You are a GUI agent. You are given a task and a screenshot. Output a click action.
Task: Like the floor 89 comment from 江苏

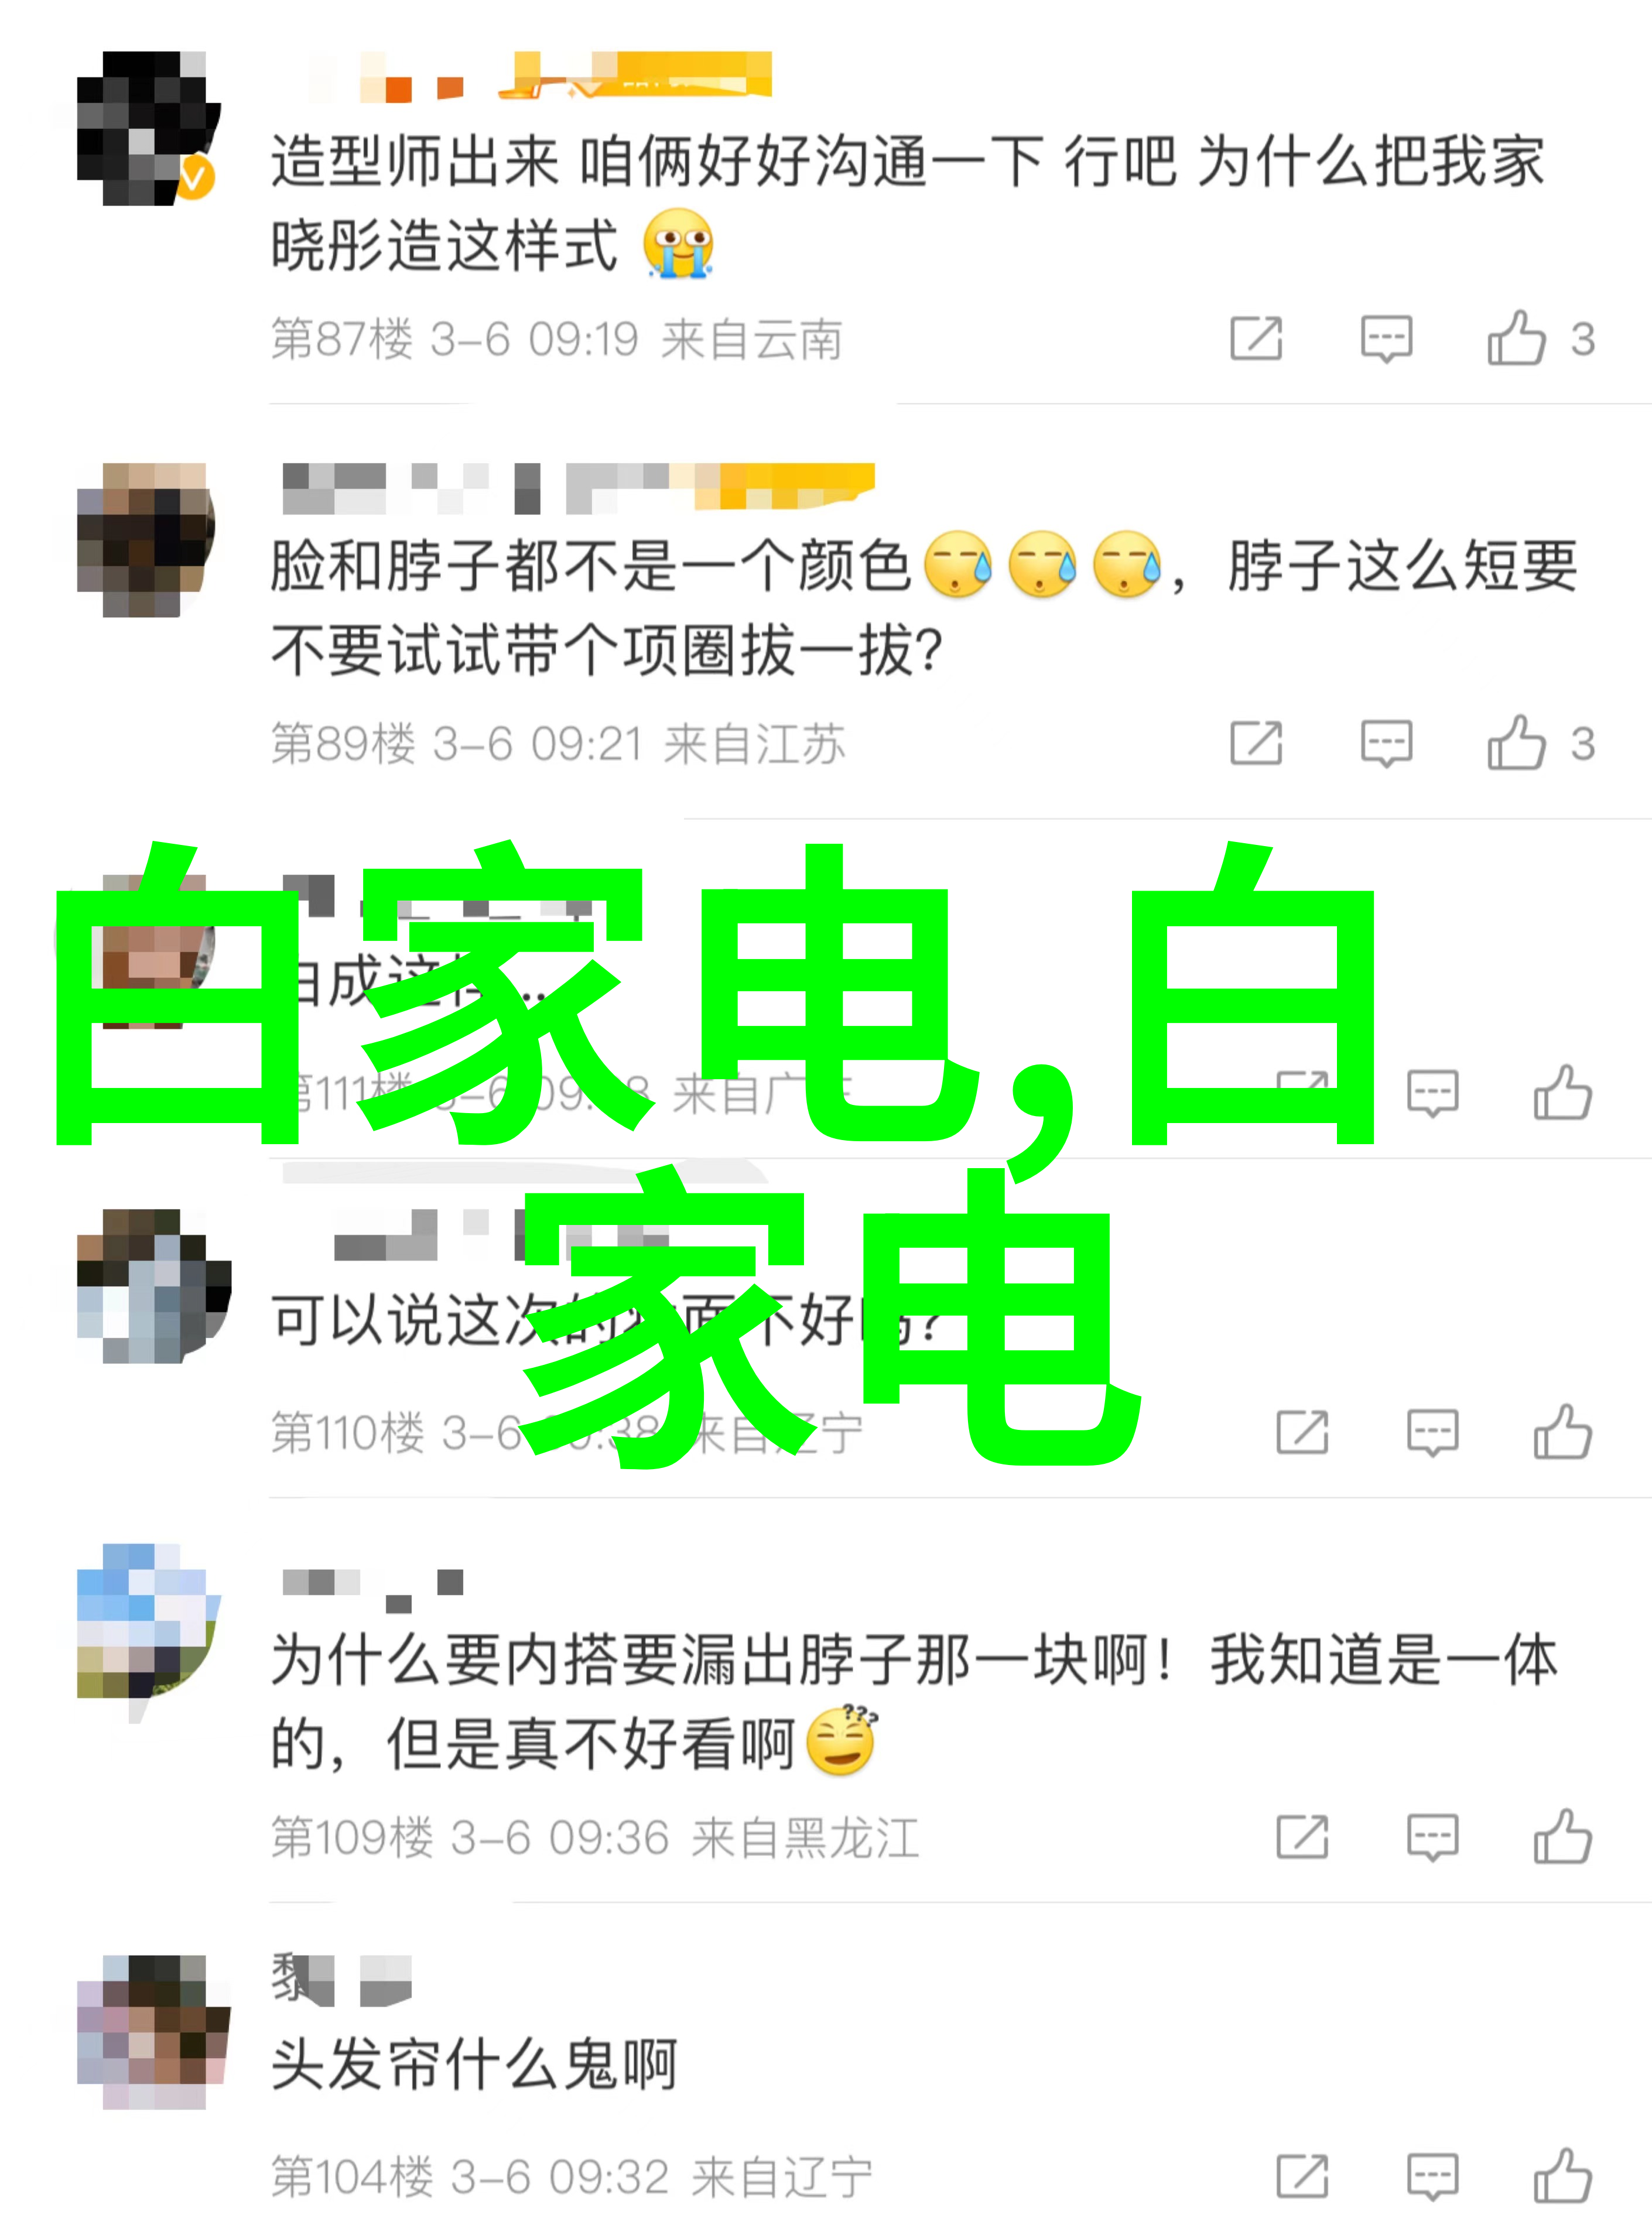point(1516,743)
